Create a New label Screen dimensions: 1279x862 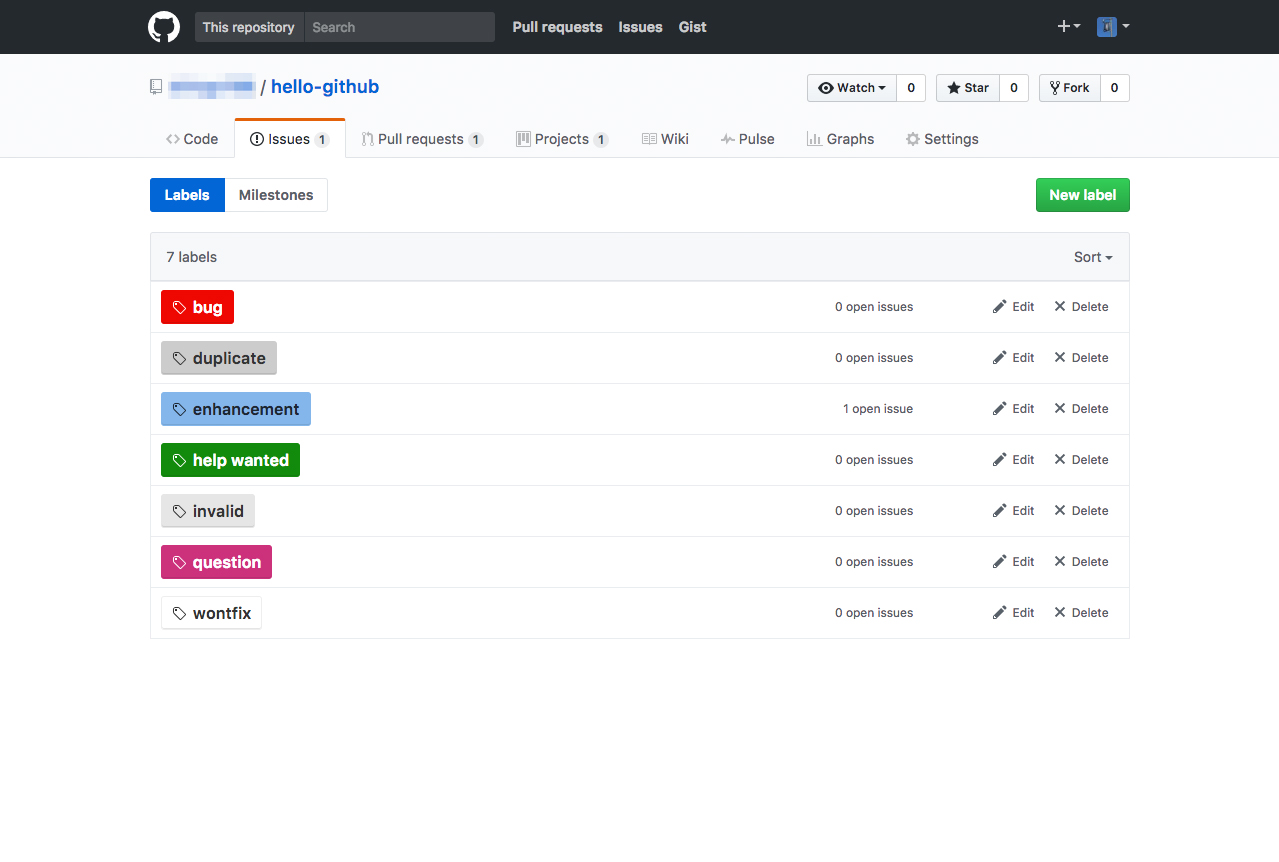coord(1082,195)
